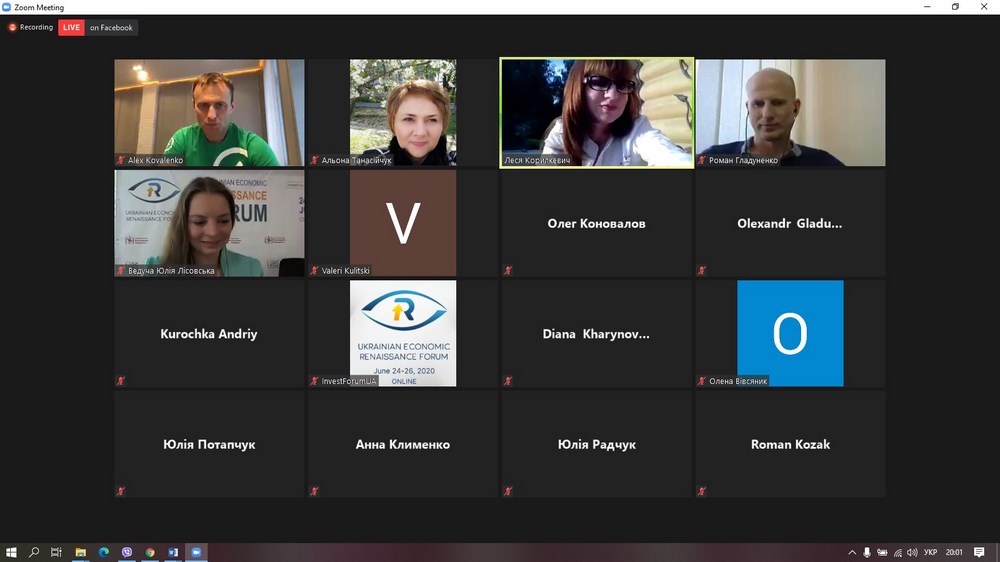
Task: Click the 20:01 taskbar clock
Action: pos(954,552)
